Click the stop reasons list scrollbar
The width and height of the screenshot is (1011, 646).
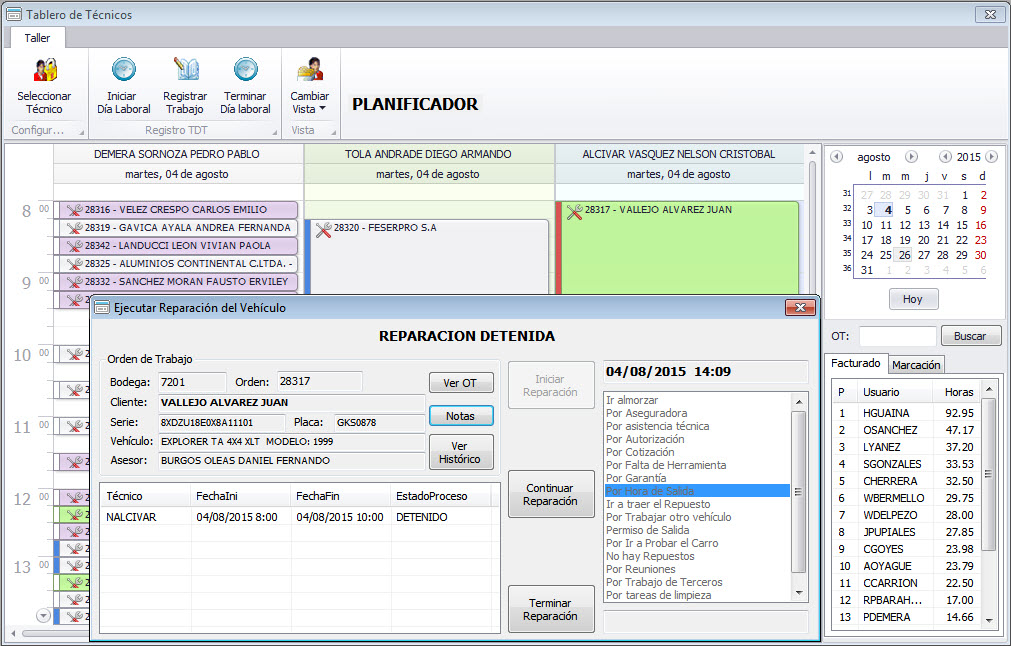[797, 490]
